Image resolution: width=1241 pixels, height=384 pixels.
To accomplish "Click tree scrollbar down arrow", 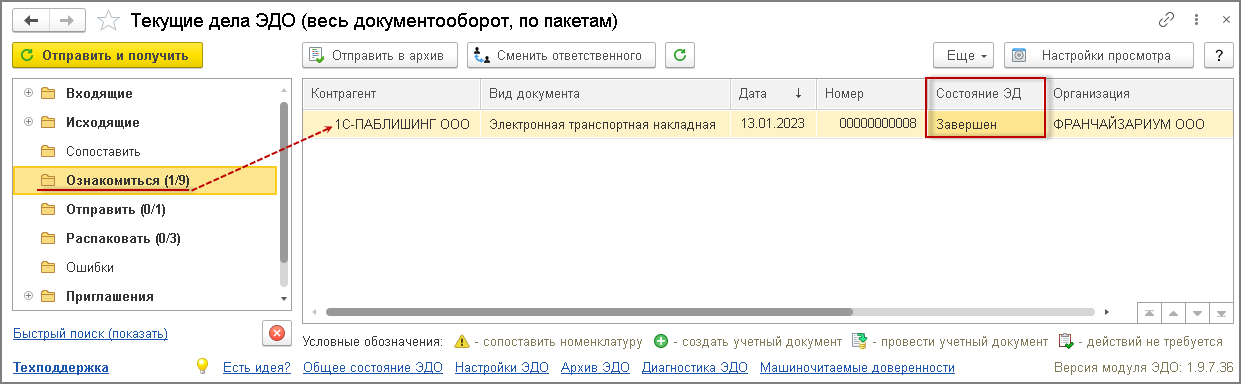I will (284, 299).
